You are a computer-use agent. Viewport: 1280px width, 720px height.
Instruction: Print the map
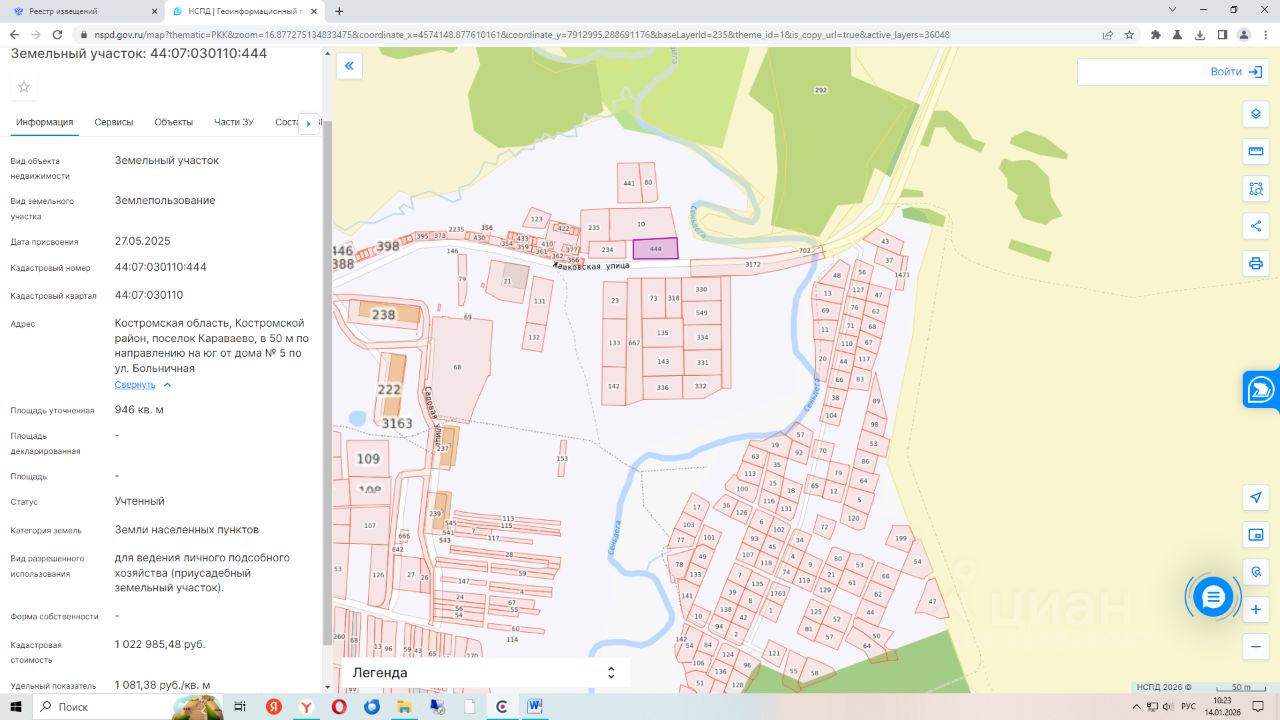[1256, 264]
